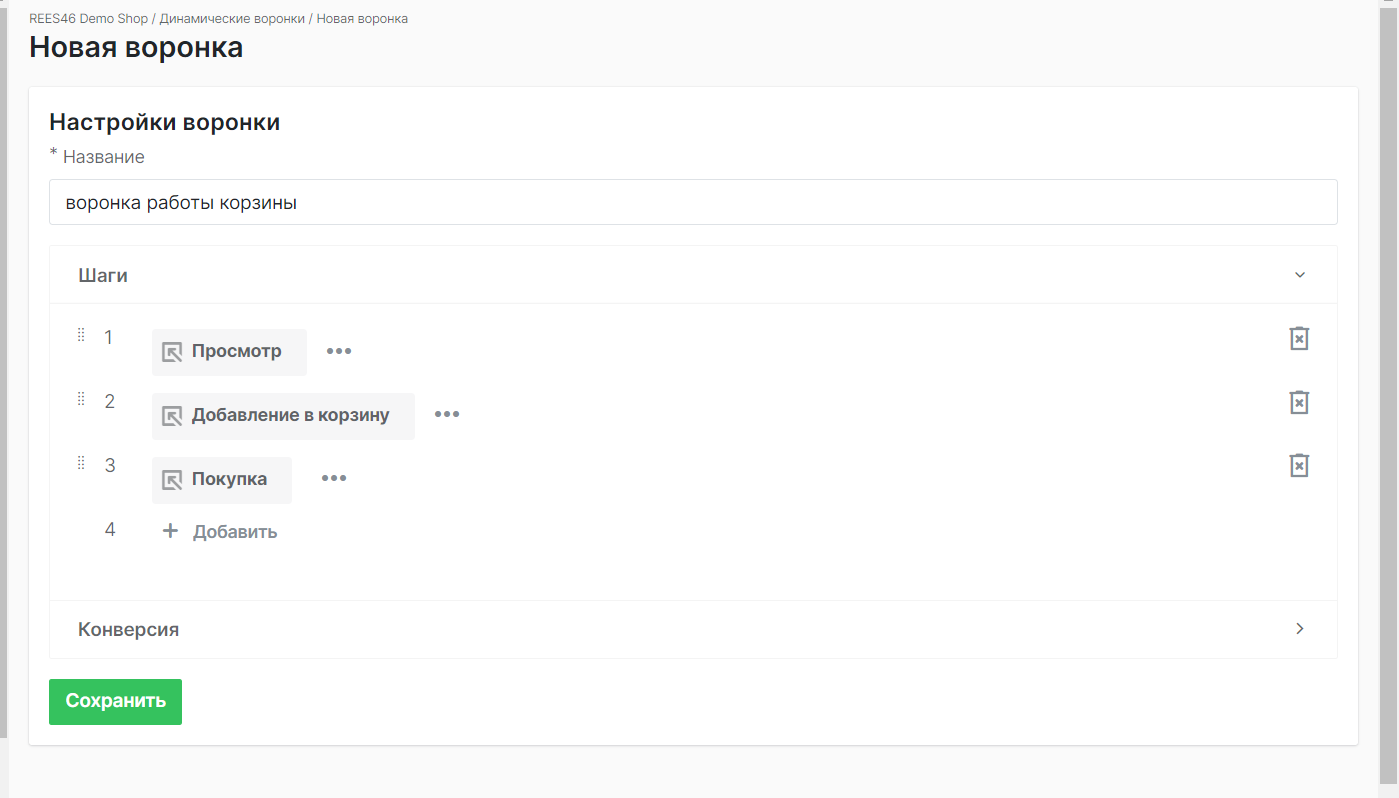Remove the Добавление в корзину step with trash icon
The height and width of the screenshot is (798, 1399).
click(x=1298, y=402)
